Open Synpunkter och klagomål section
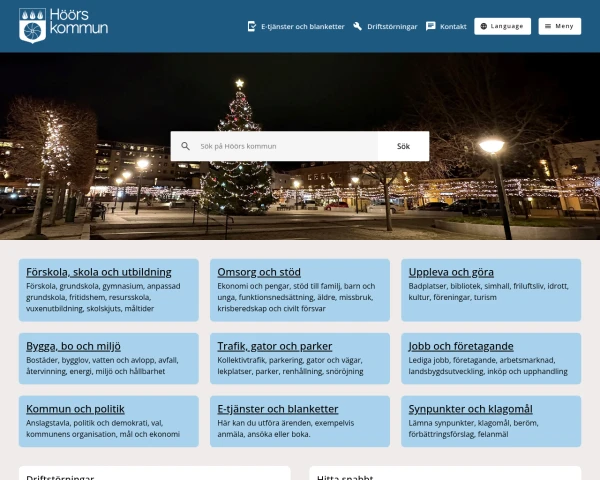 pyautogui.click(x=470, y=409)
